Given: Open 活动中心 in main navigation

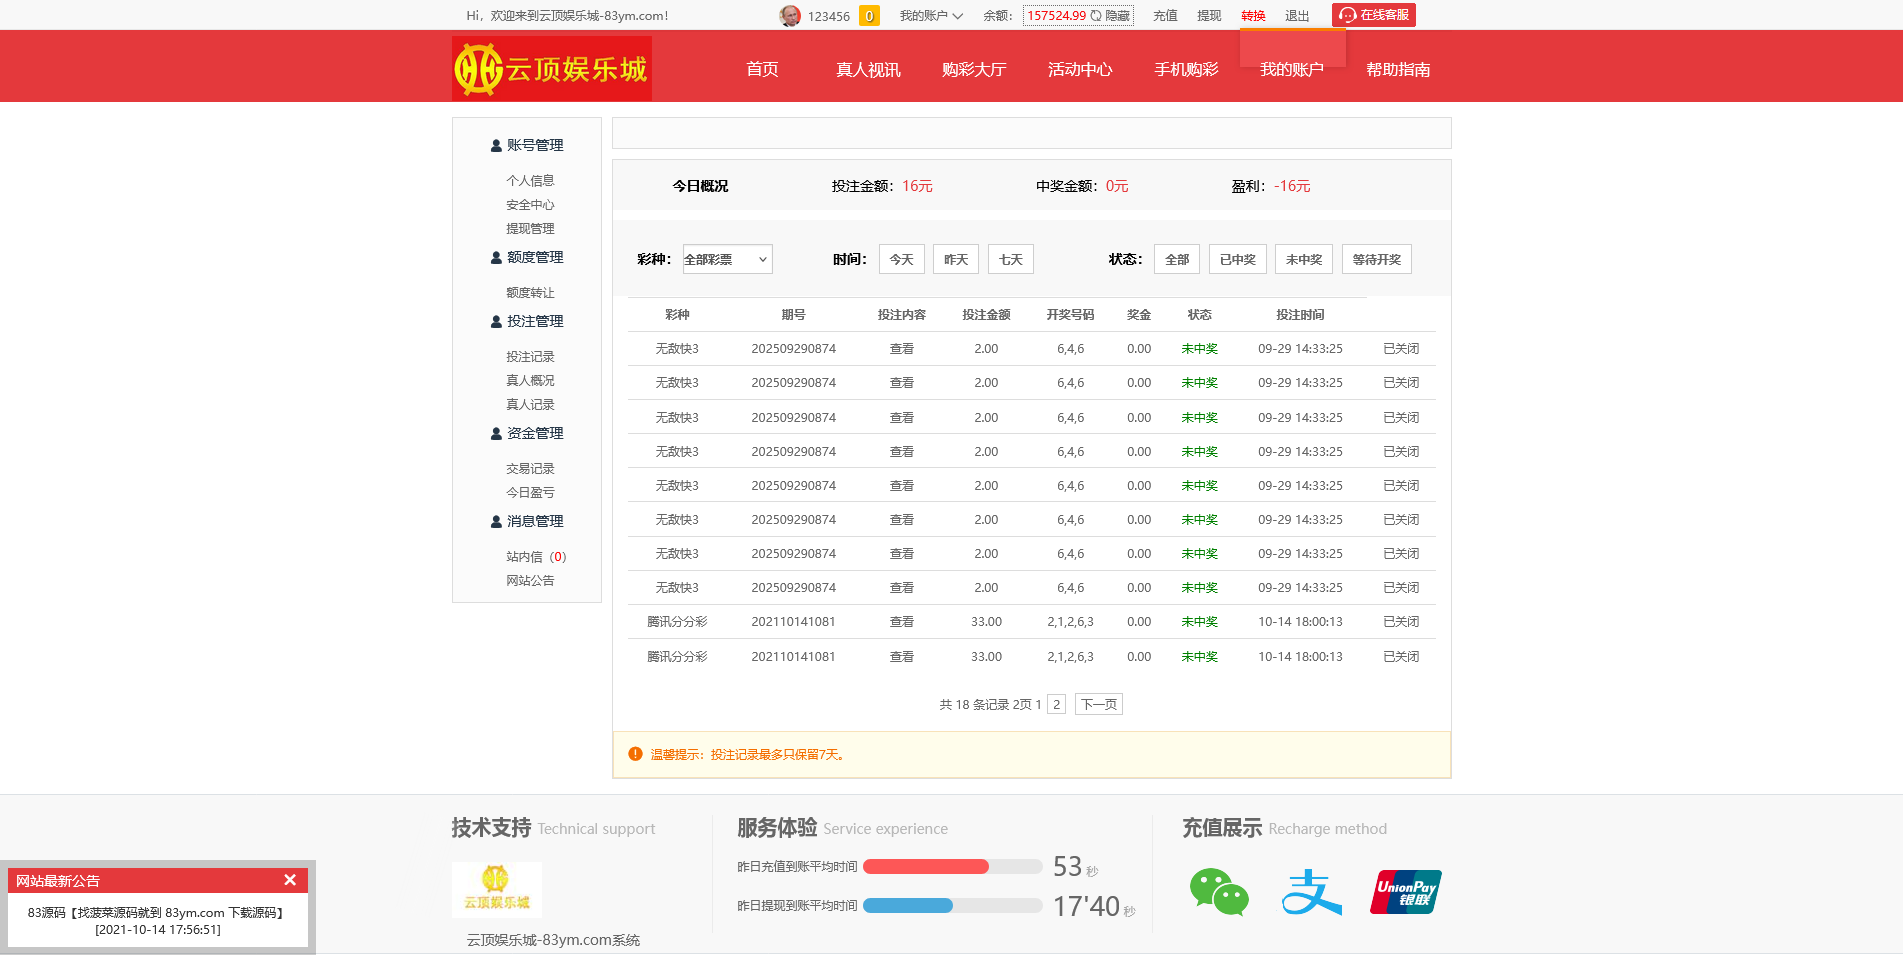Looking at the screenshot, I should 1080,69.
